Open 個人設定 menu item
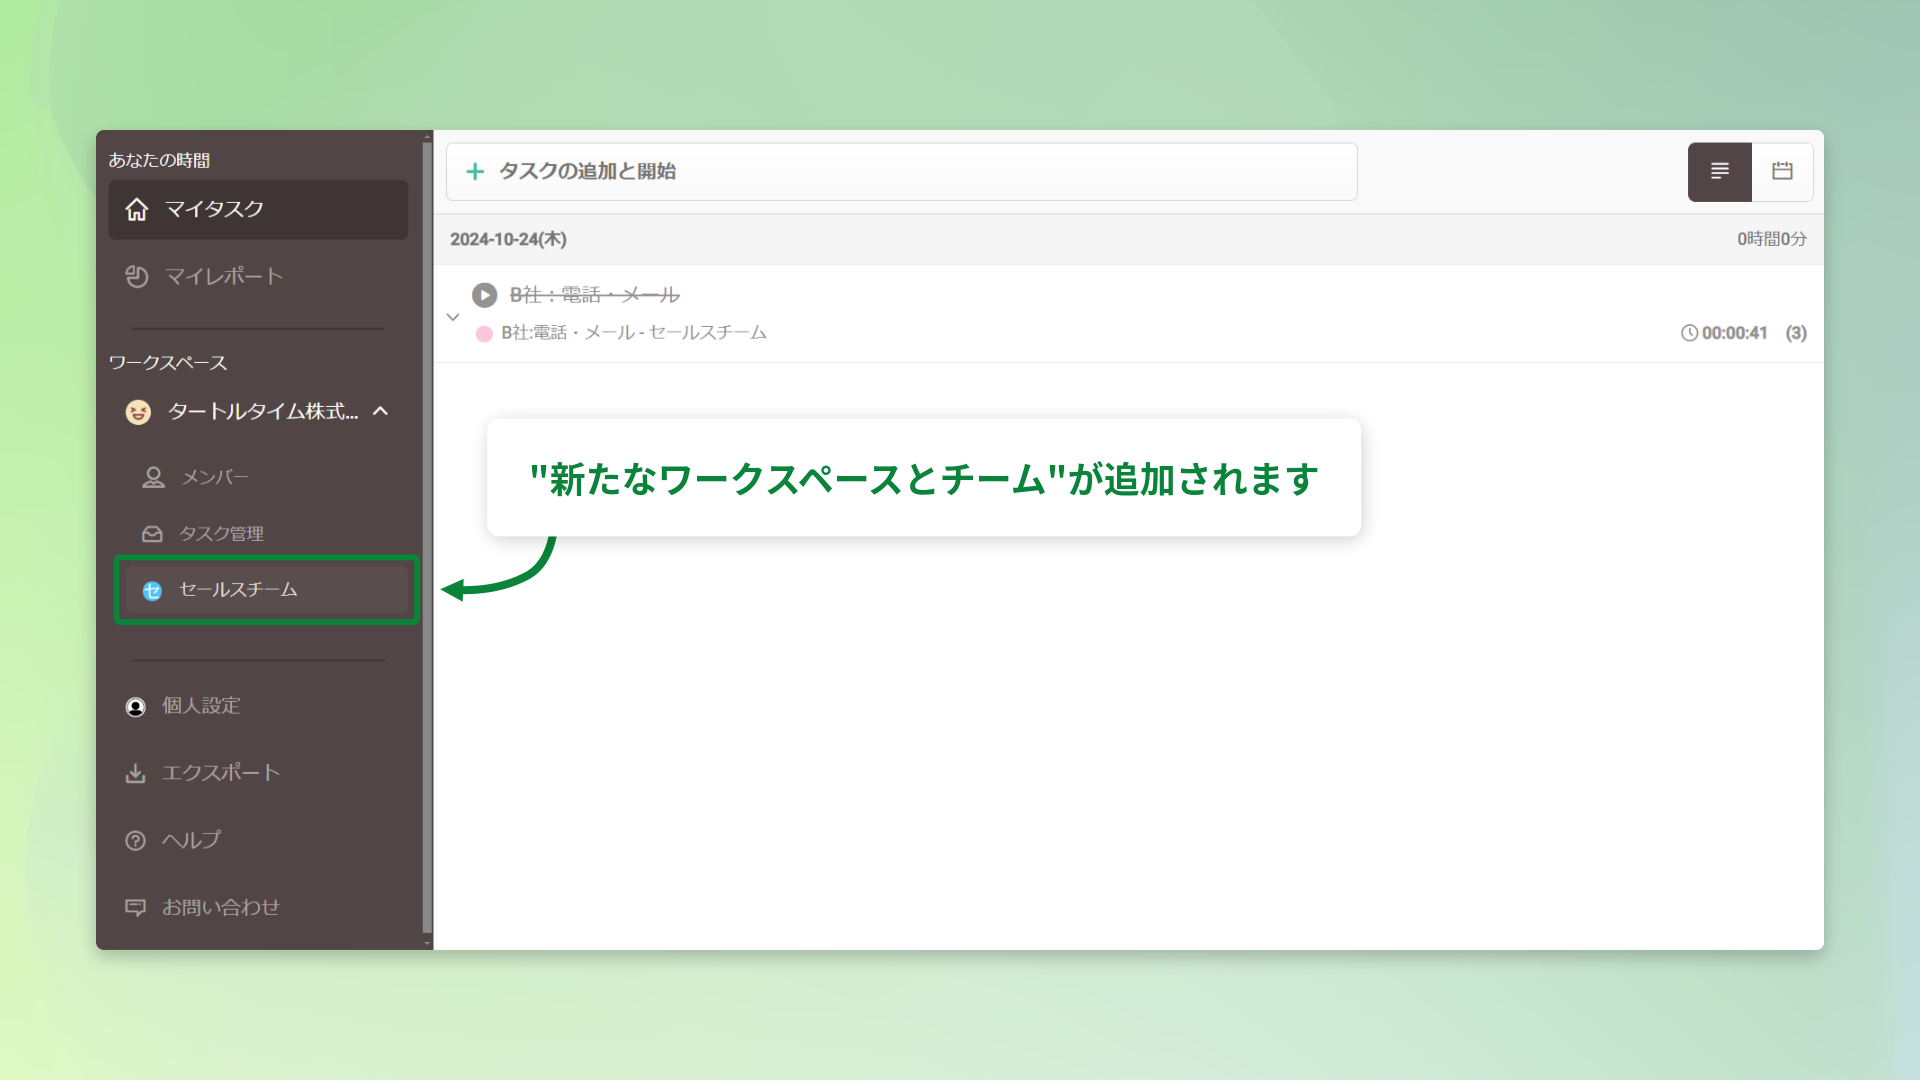Viewport: 1920px width, 1080px height. (x=201, y=706)
